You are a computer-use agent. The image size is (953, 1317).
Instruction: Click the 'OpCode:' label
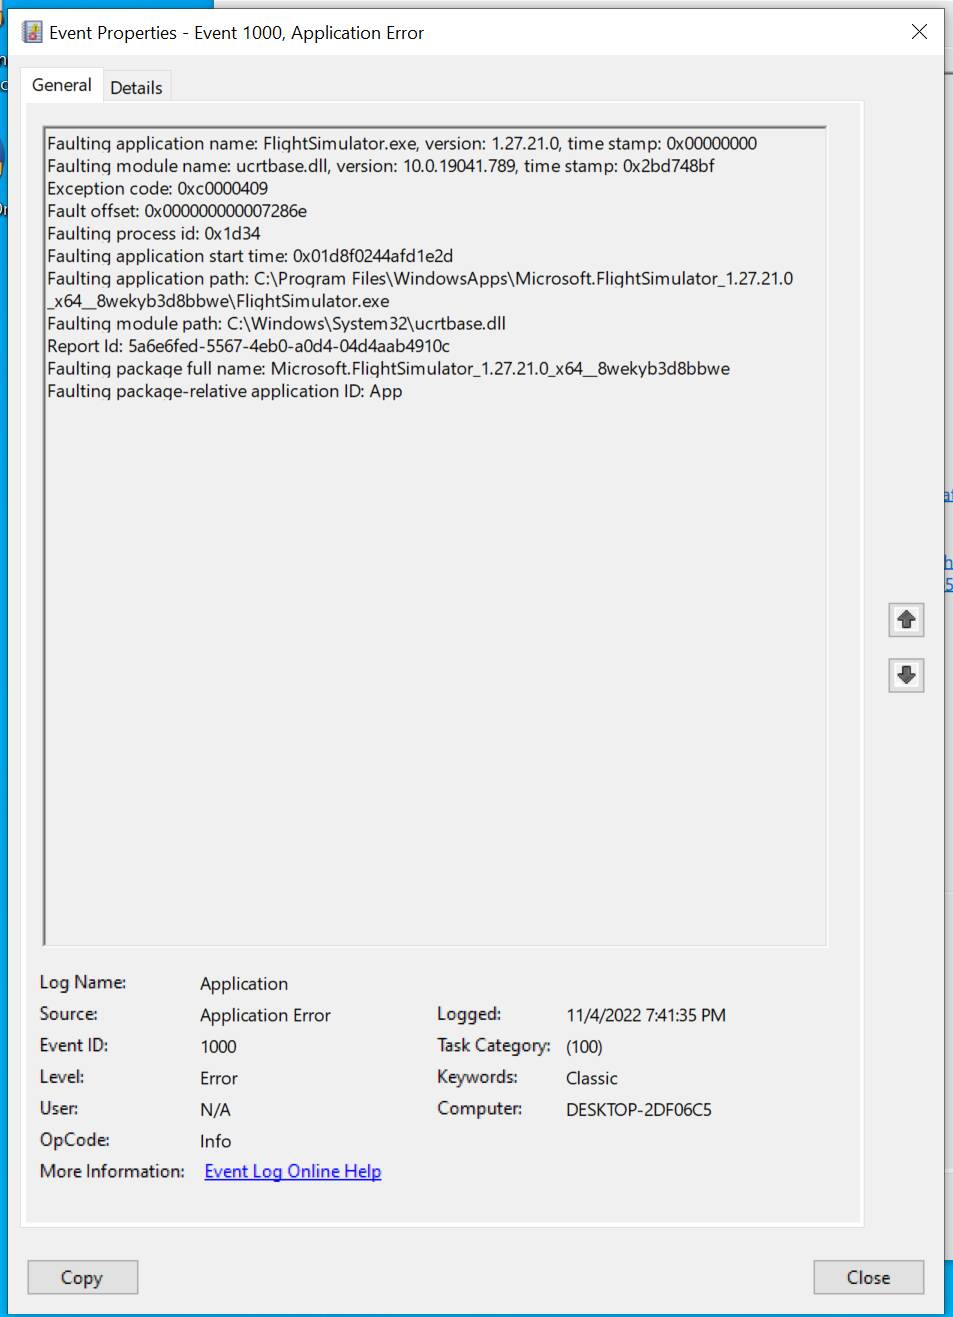75,1140
